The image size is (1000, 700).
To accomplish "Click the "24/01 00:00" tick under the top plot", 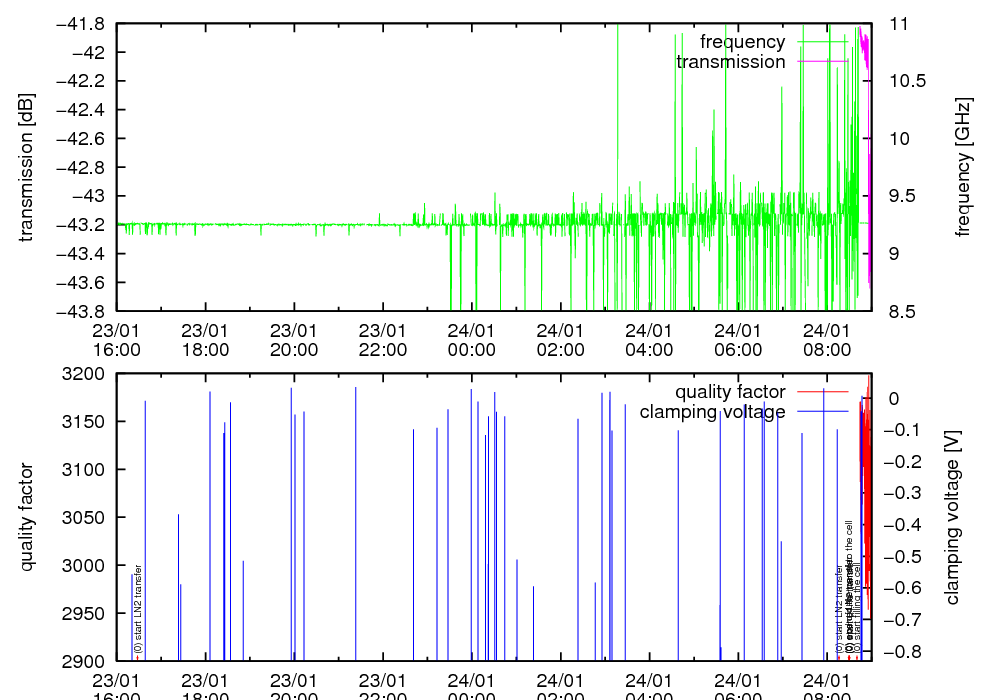I will 471,339.
